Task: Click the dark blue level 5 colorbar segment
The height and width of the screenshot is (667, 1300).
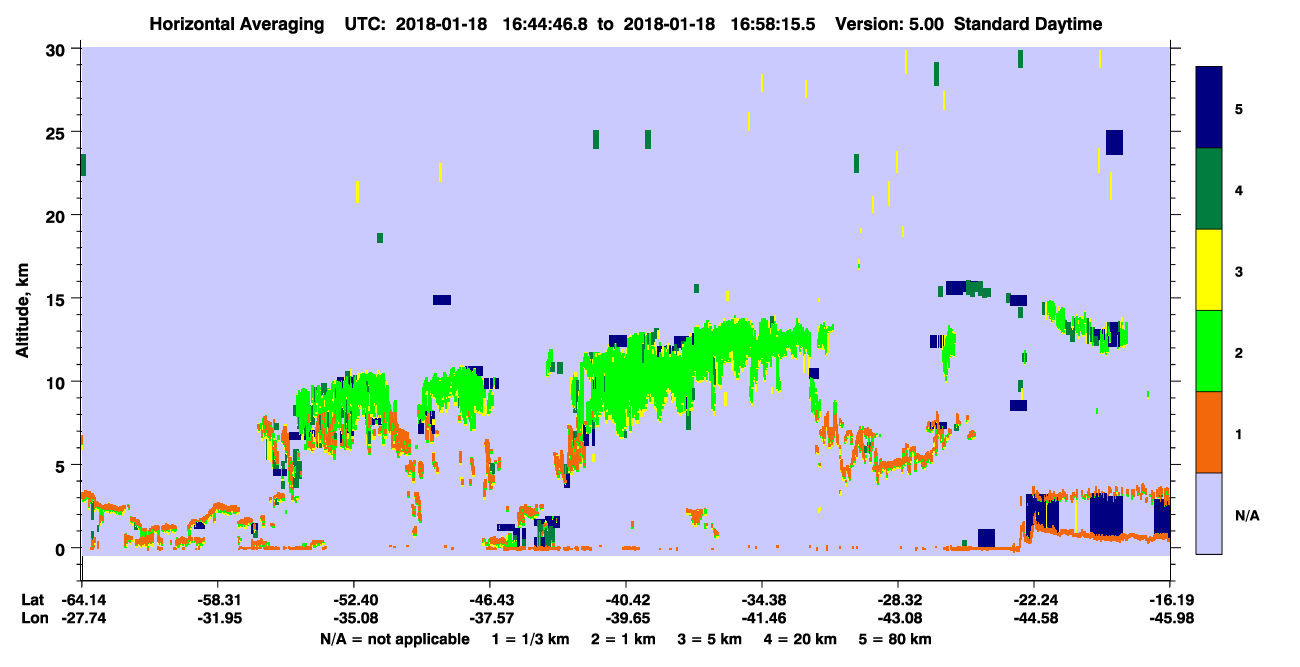Action: point(1209,107)
